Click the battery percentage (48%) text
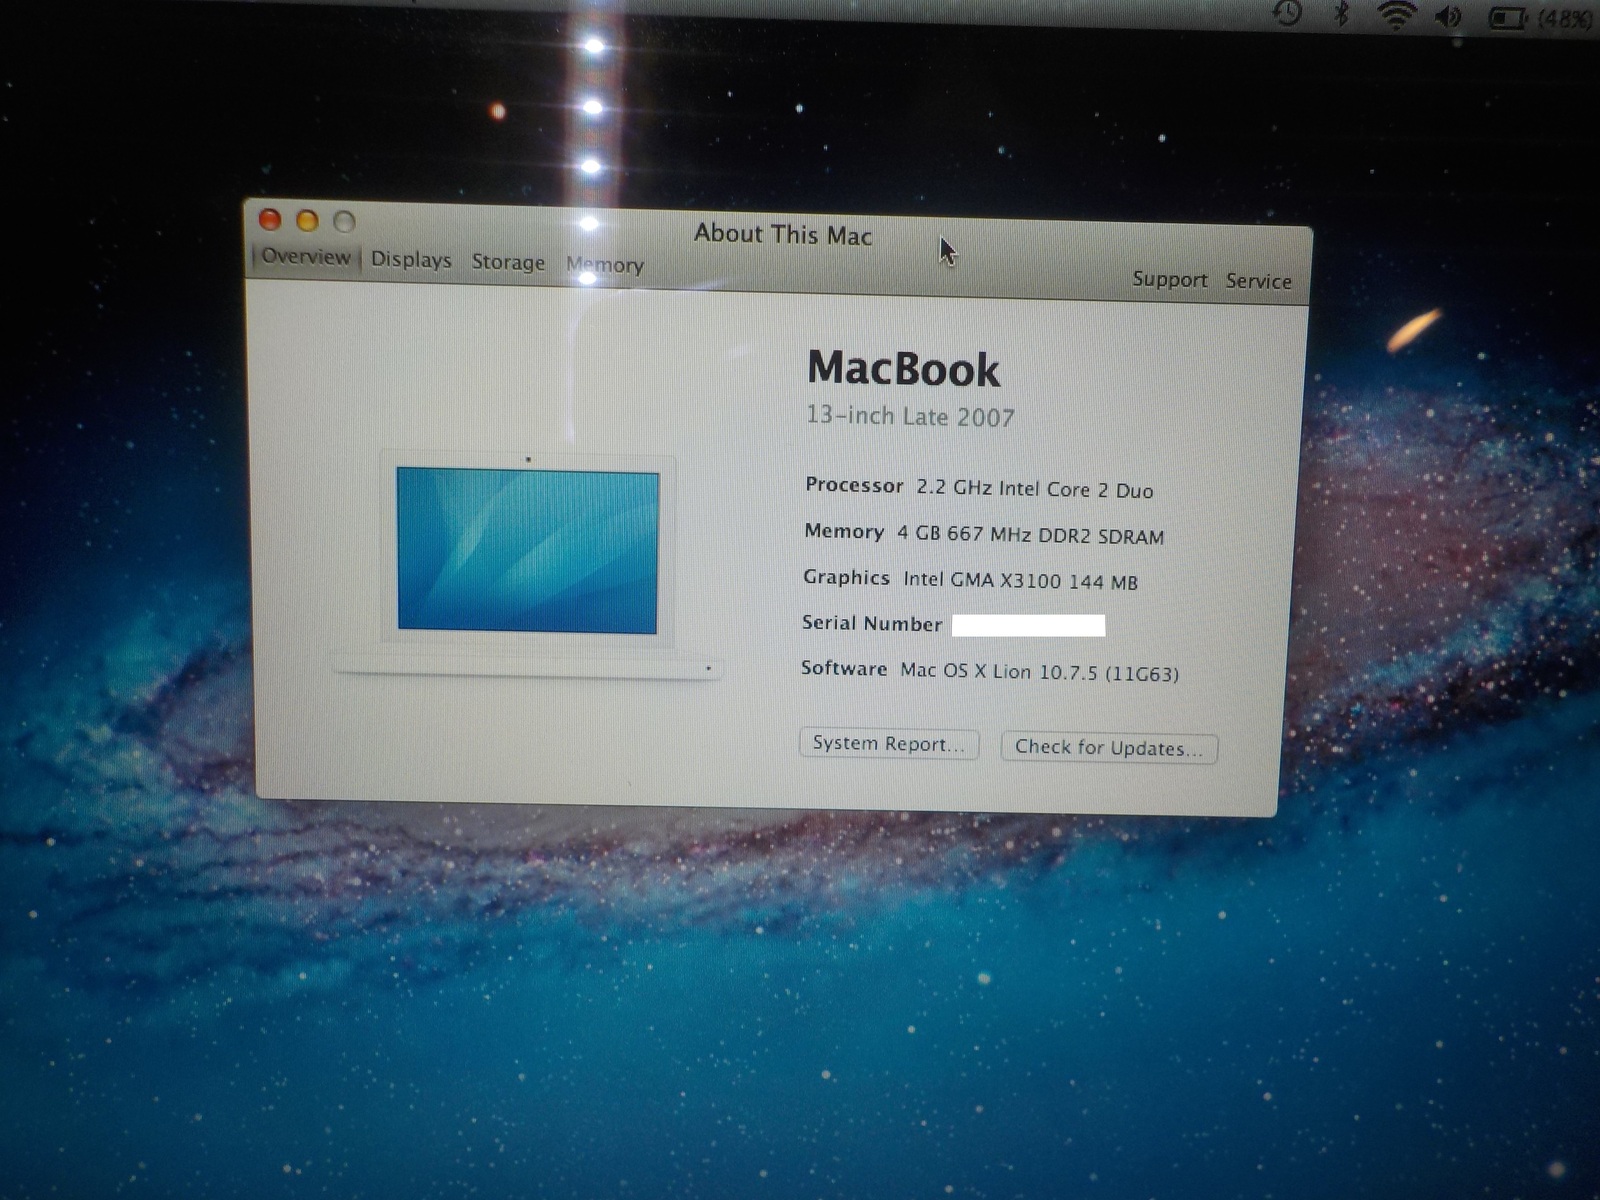1600x1200 pixels. click(x=1563, y=19)
